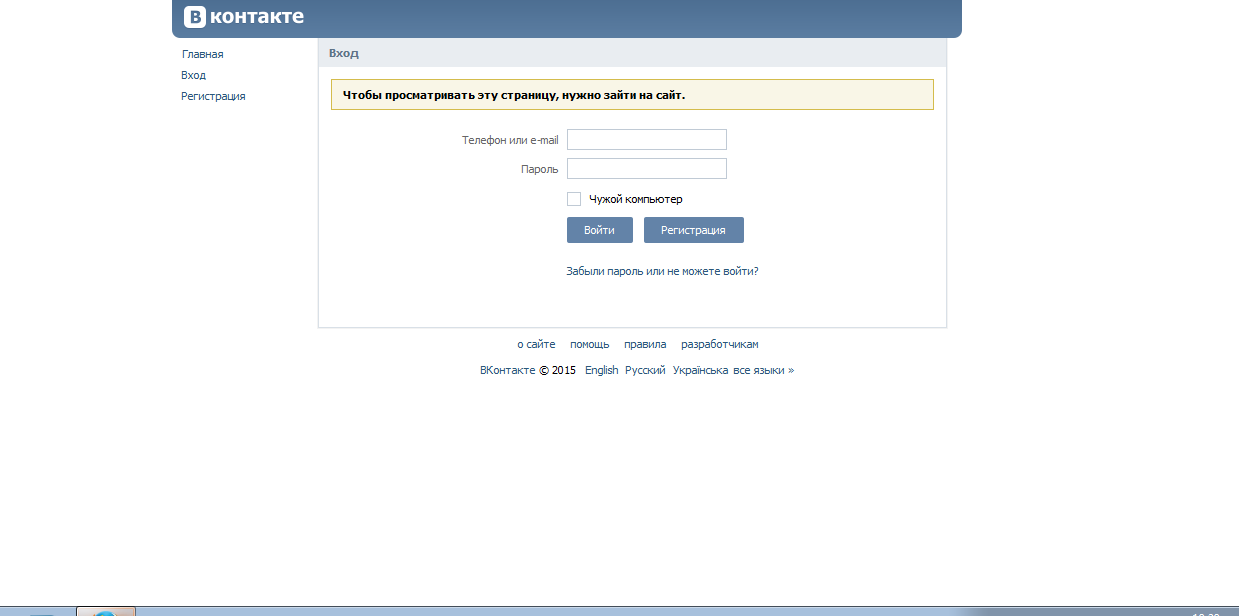Open the Регистрация link in the sidebar
1239x616 pixels.
click(x=213, y=96)
